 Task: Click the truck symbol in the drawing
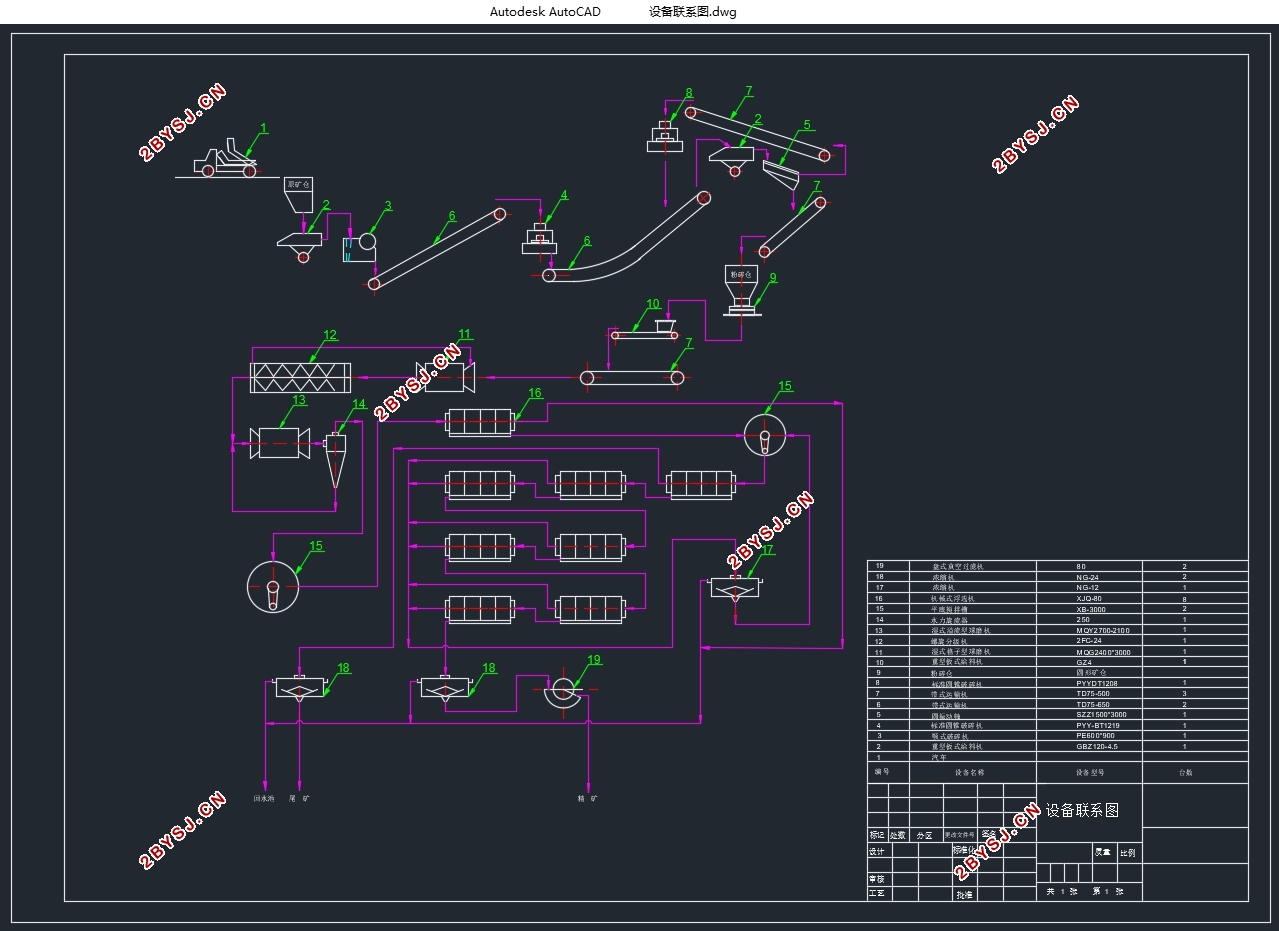click(x=227, y=160)
